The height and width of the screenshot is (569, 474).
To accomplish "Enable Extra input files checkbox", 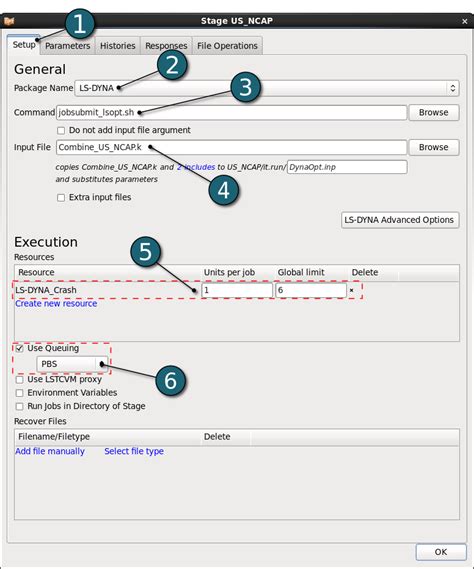I will [x=61, y=197].
